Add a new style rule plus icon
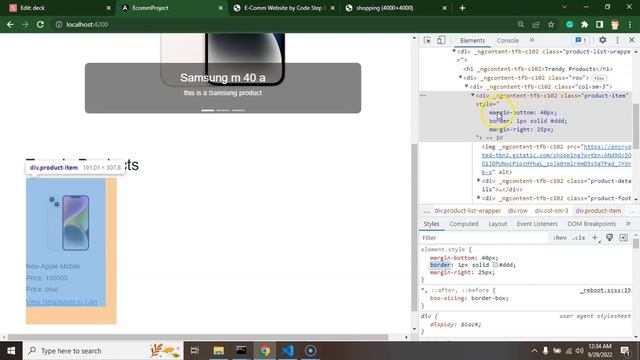640x360 pixels. click(595, 238)
